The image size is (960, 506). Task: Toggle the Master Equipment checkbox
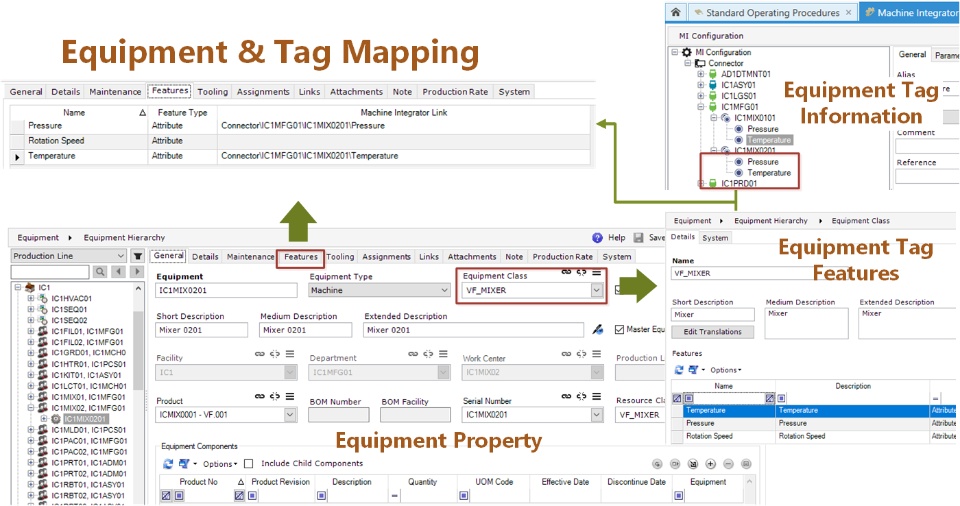[619, 330]
